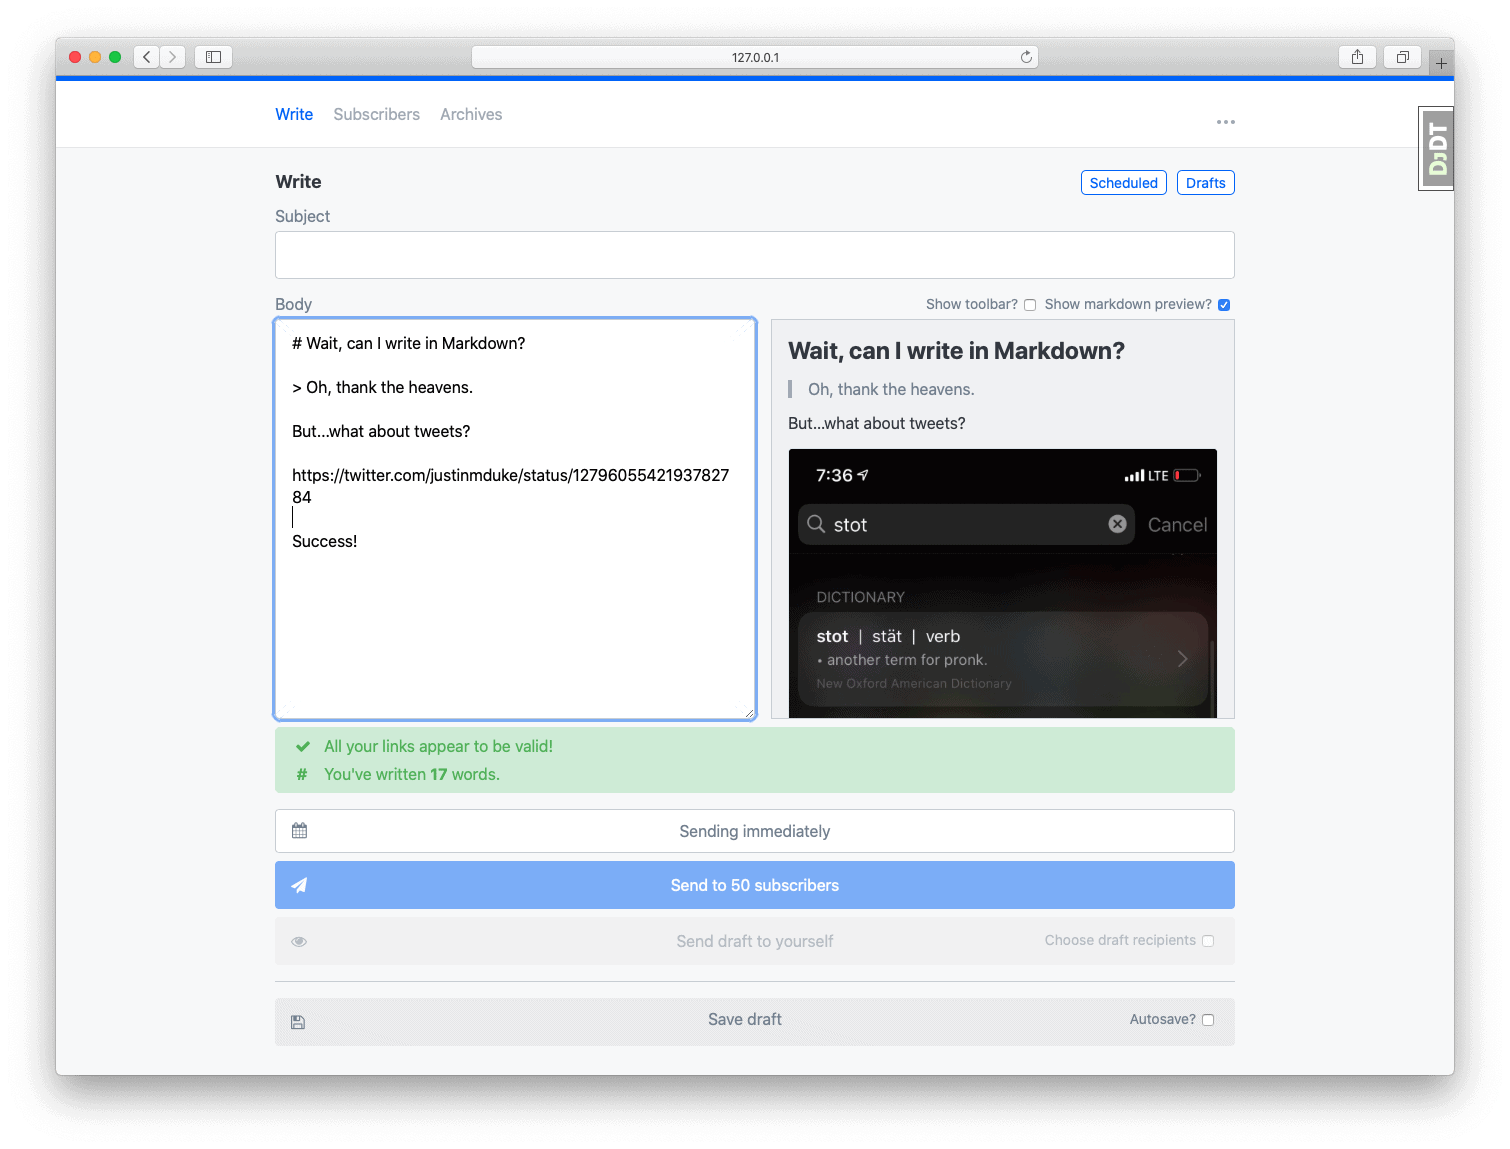Open the DjDT debug toolbar handle
Screen dimensions: 1510x1149
(1436, 148)
